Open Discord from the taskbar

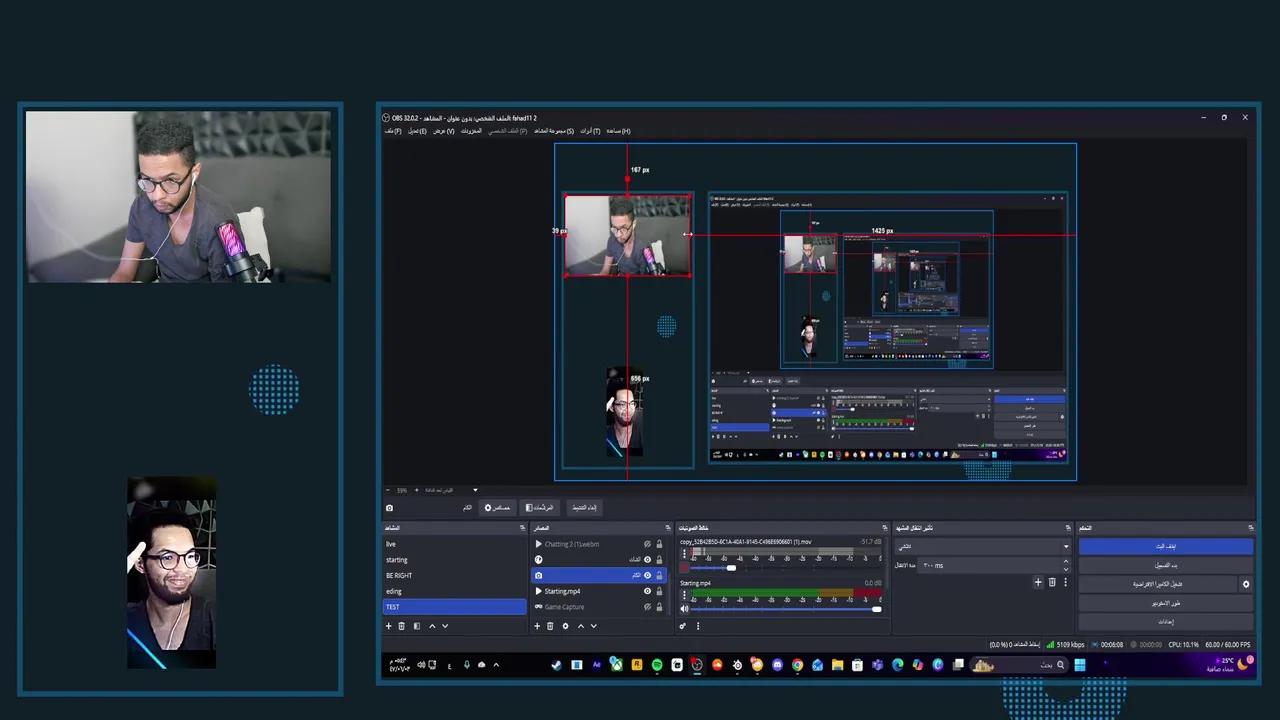point(777,665)
